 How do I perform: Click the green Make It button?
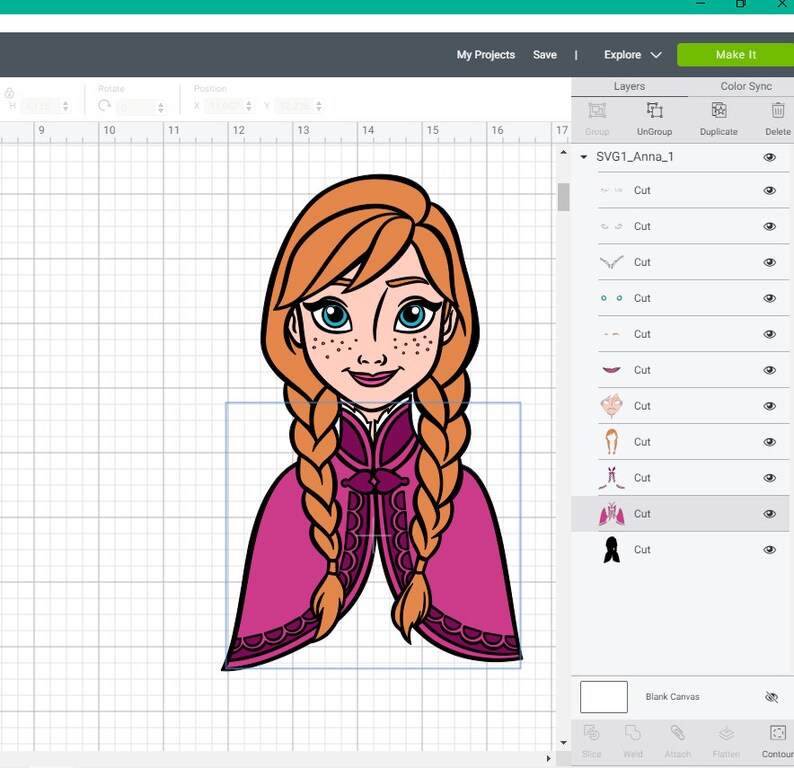pyautogui.click(x=735, y=55)
